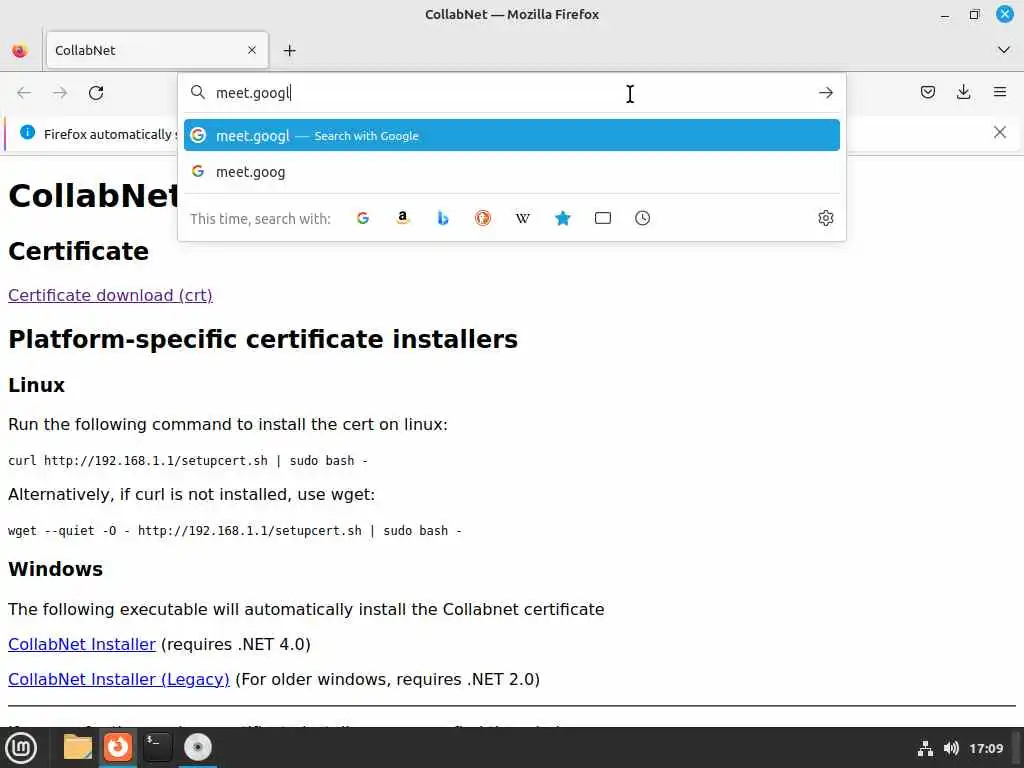Expand the list all tabs chevron

1004,50
